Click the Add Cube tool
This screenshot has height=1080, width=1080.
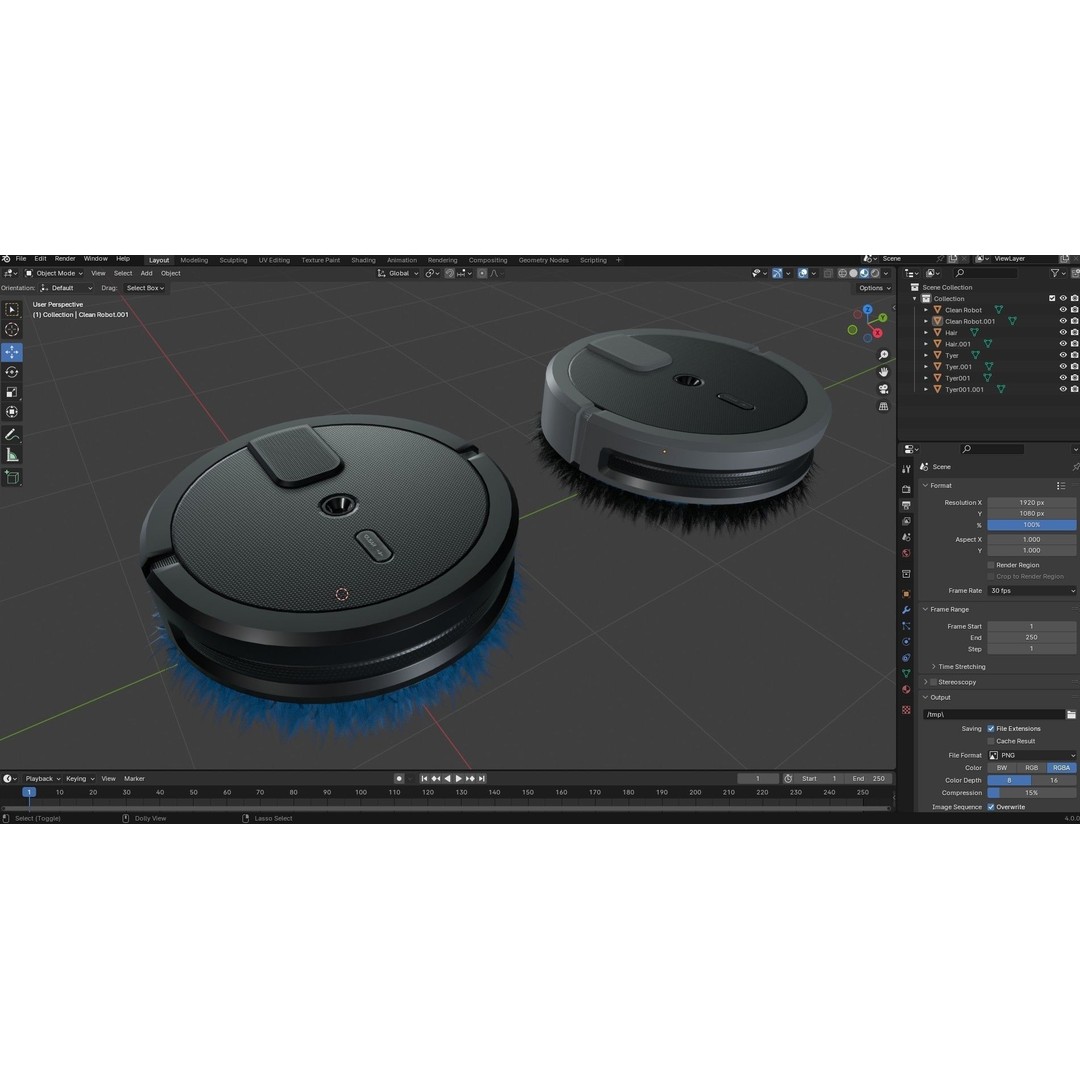(12, 478)
